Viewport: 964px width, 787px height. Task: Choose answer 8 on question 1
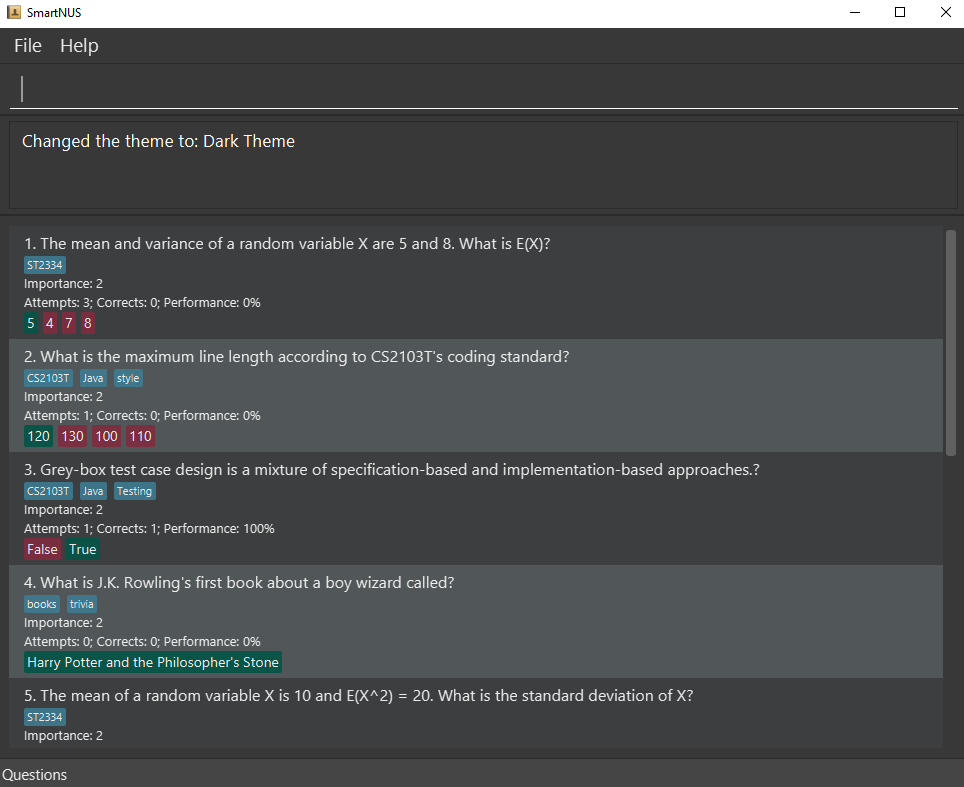(x=87, y=322)
